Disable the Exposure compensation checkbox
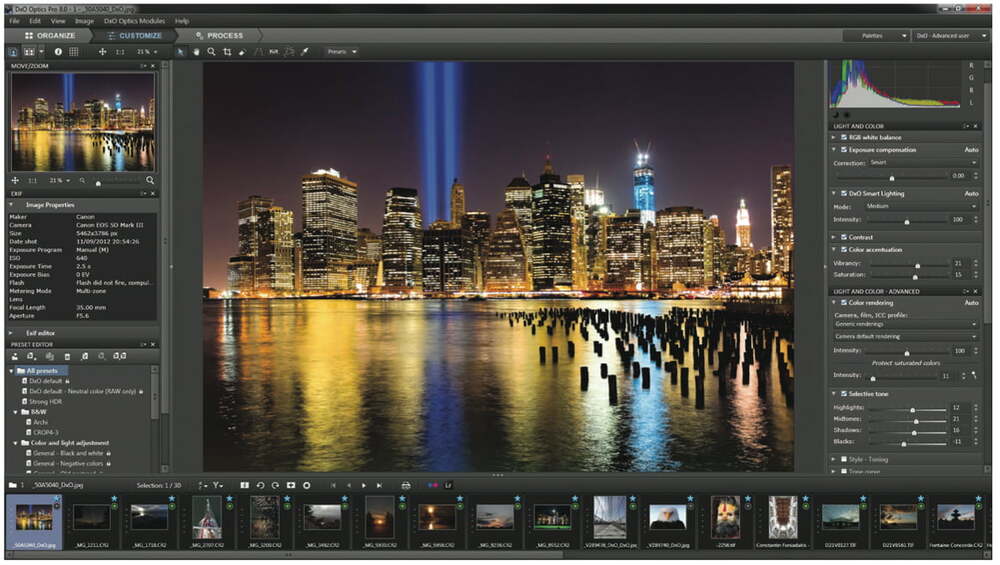Image resolution: width=1000 pixels, height=565 pixels. (845, 150)
